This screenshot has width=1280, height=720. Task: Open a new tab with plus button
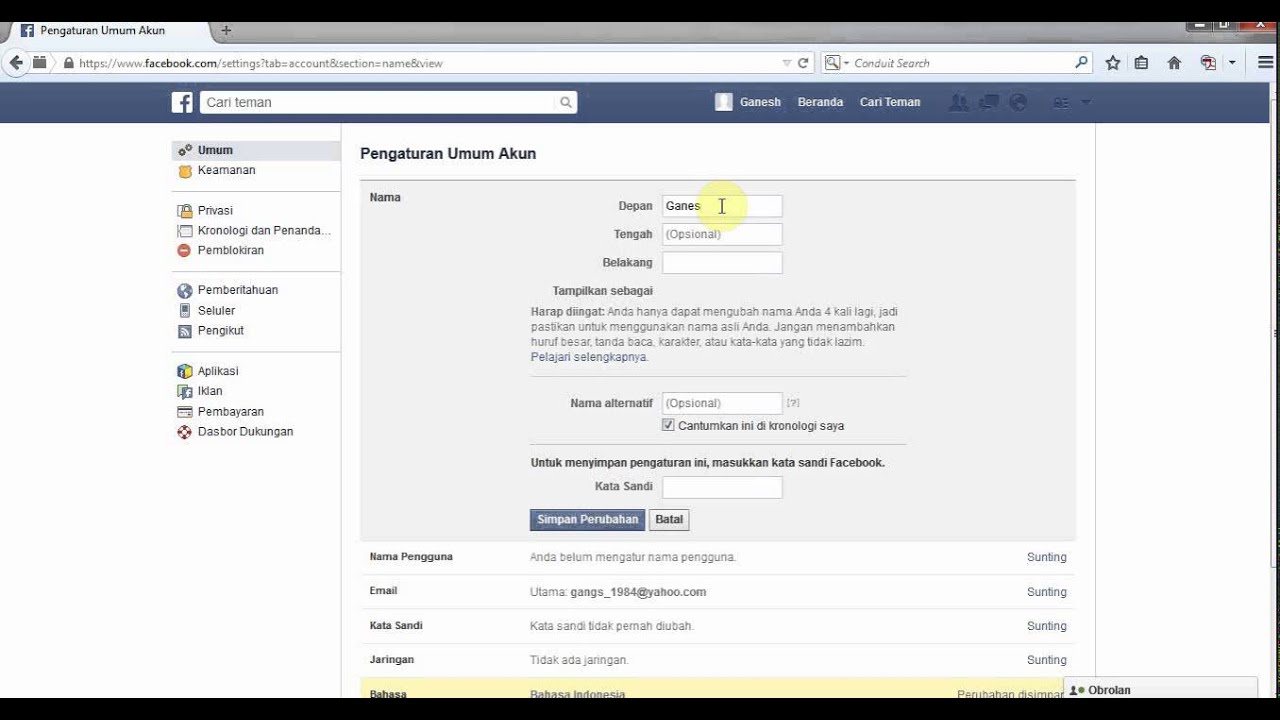226,31
